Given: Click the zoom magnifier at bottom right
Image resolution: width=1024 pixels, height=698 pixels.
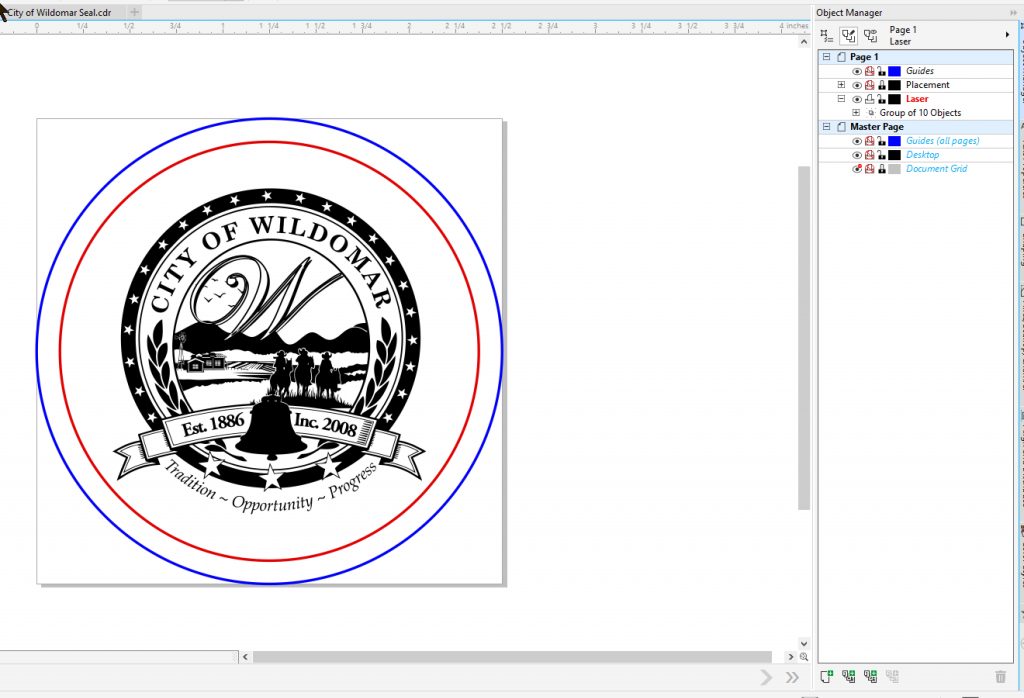Looking at the screenshot, I should point(805,656).
